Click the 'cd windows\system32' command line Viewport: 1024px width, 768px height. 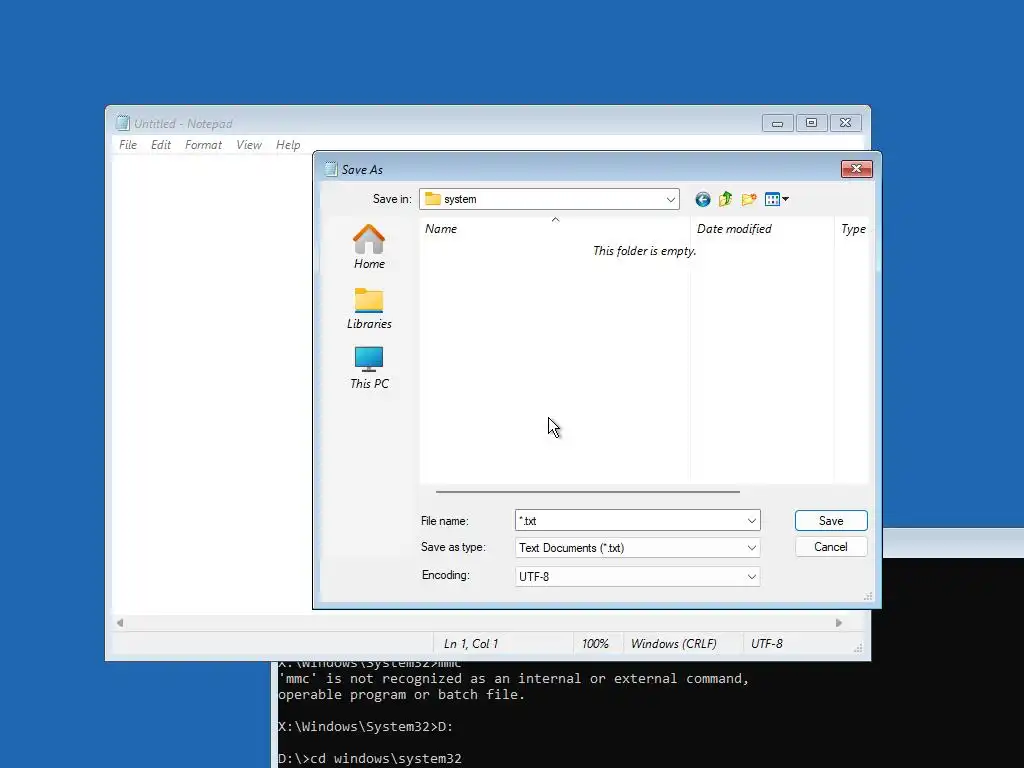coord(370,759)
